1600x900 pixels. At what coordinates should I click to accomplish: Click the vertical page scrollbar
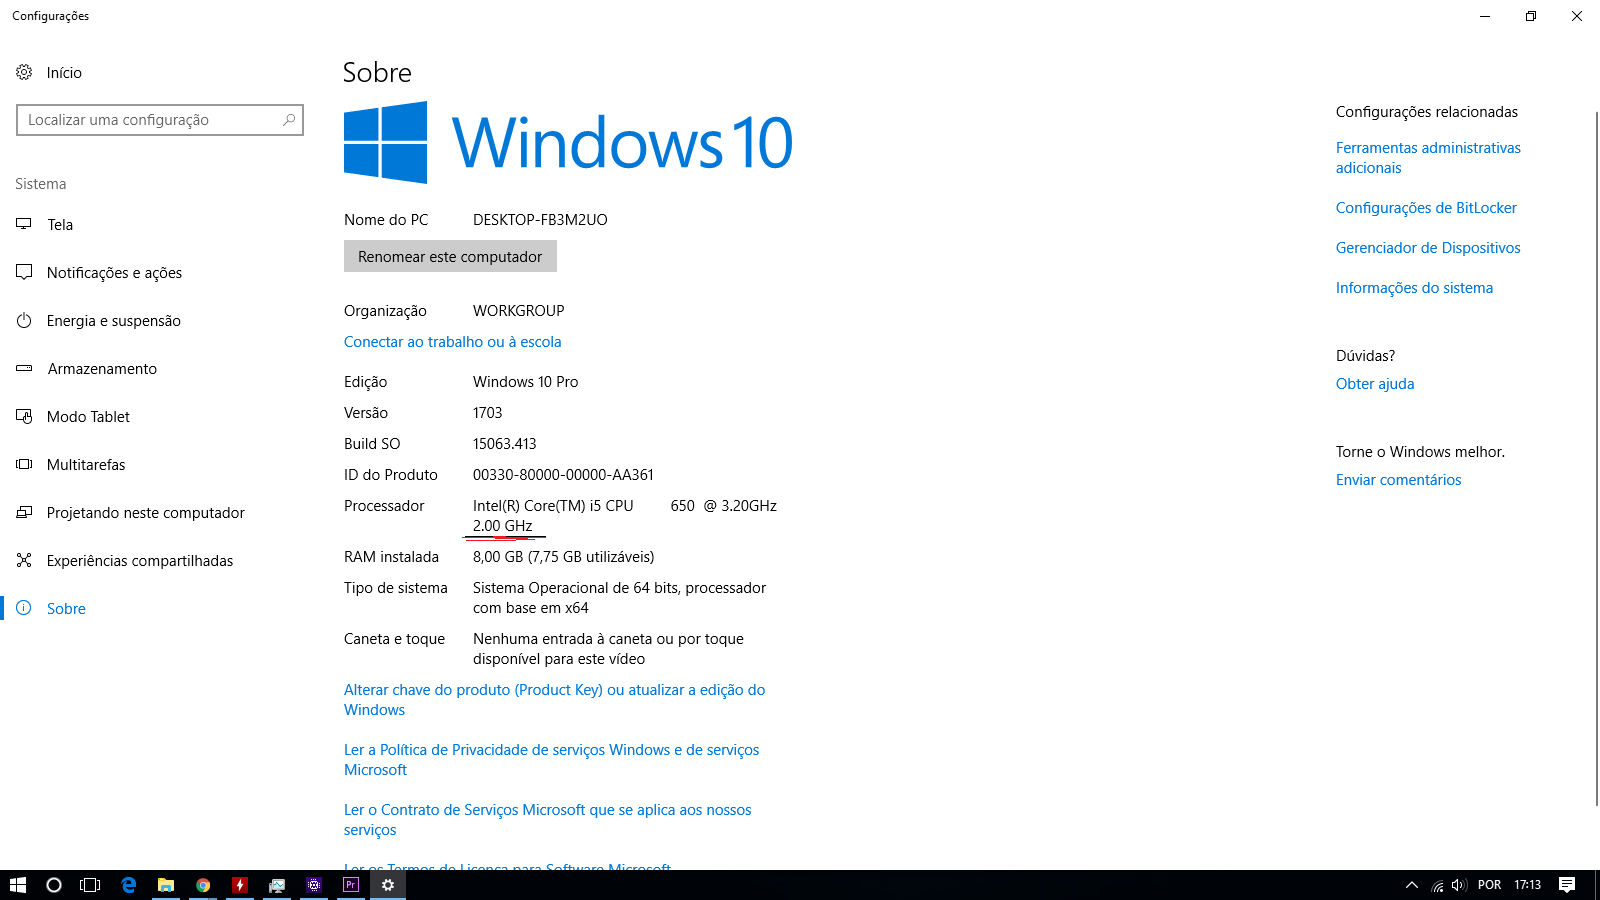(1596, 458)
